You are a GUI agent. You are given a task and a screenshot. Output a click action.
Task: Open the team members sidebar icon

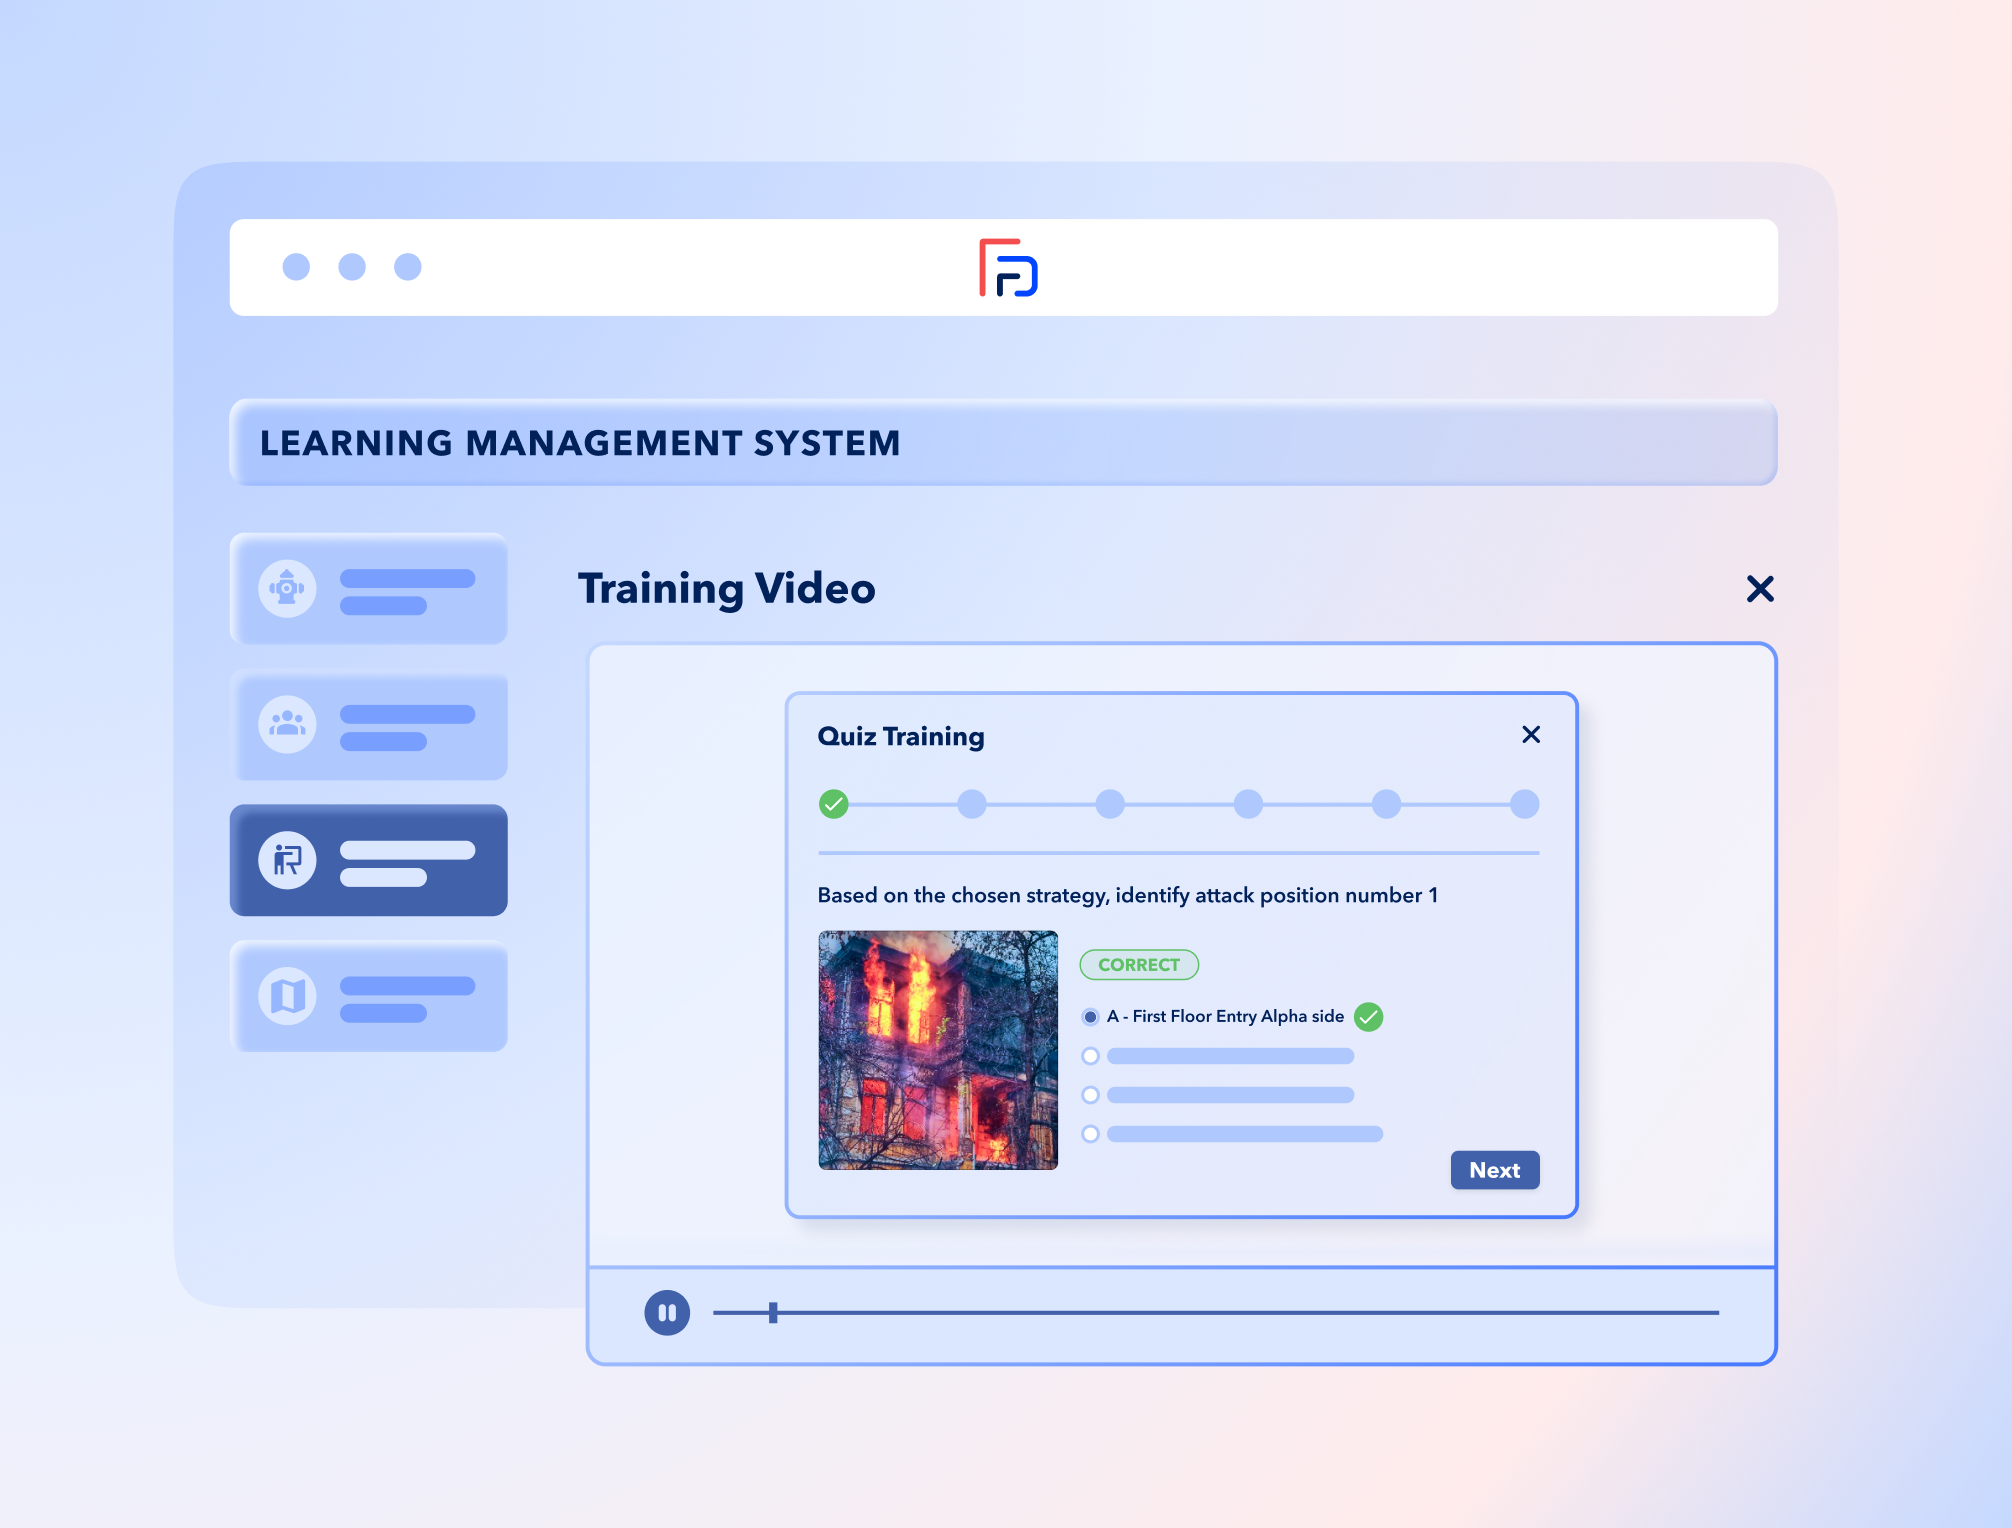[287, 724]
